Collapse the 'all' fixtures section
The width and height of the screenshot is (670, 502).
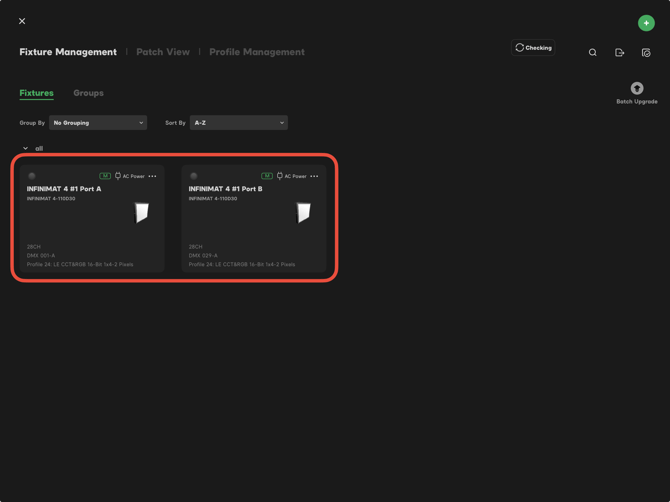[x=26, y=148]
